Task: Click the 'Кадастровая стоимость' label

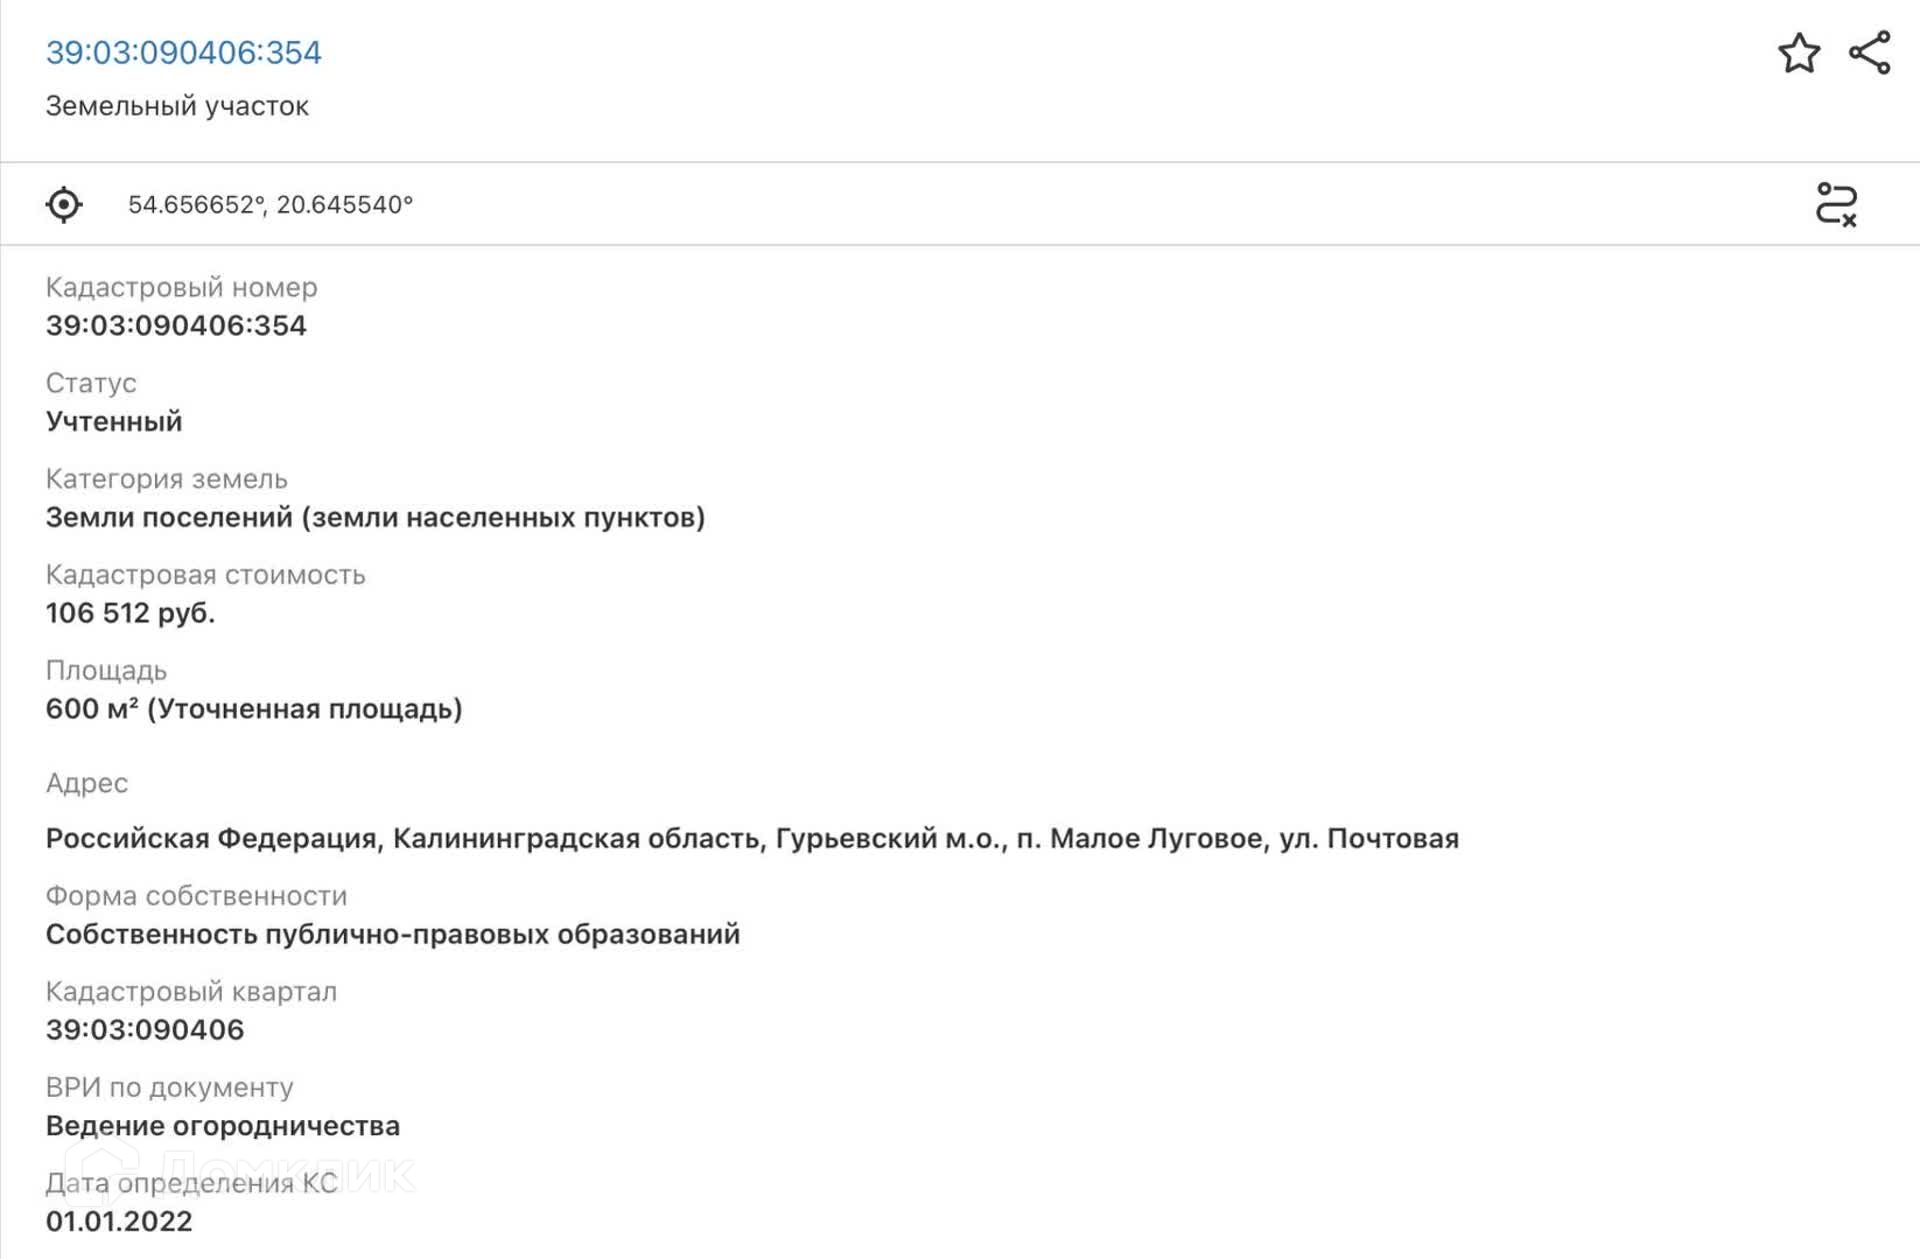Action: pos(205,575)
